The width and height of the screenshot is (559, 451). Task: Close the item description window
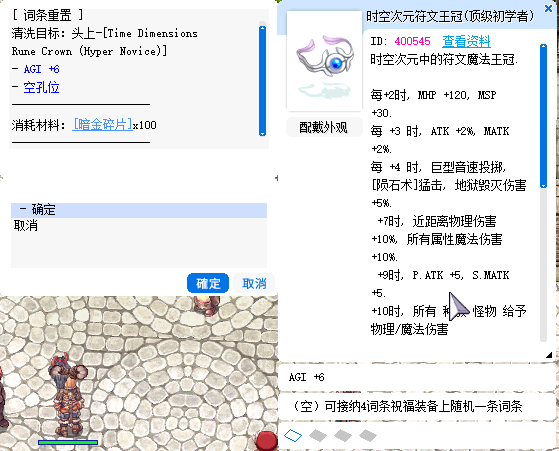[x=549, y=8]
